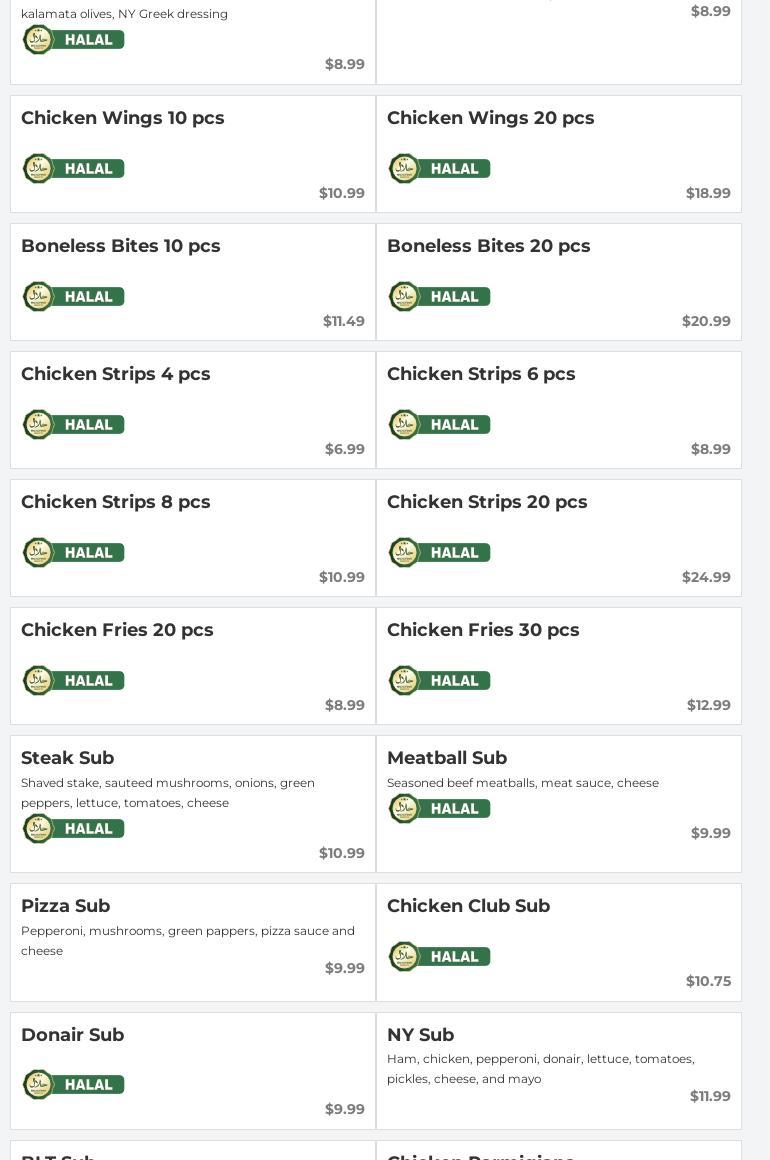
Task: Click the Halal badge under Chicken Wings 20 pcs
Action: [x=440, y=168]
